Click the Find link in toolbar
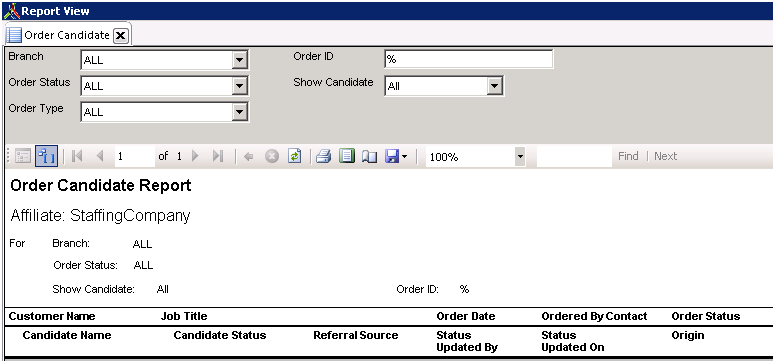Image resolution: width=773 pixels, height=361 pixels. click(628, 156)
